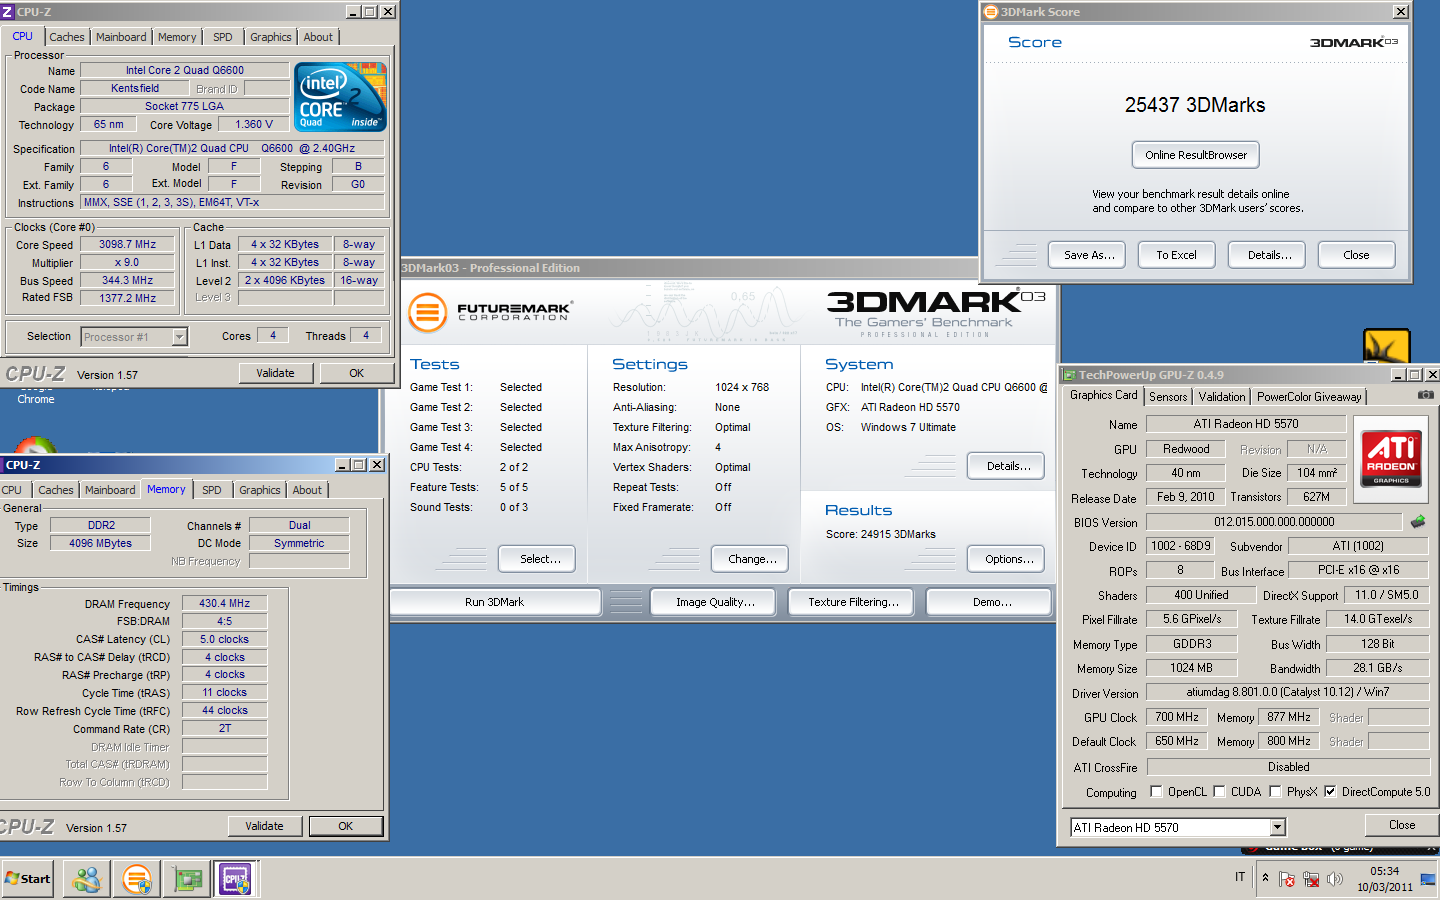Click the Show Desktop icon by the clock
Screen dimensions: 1440x900
(x=1428, y=879)
